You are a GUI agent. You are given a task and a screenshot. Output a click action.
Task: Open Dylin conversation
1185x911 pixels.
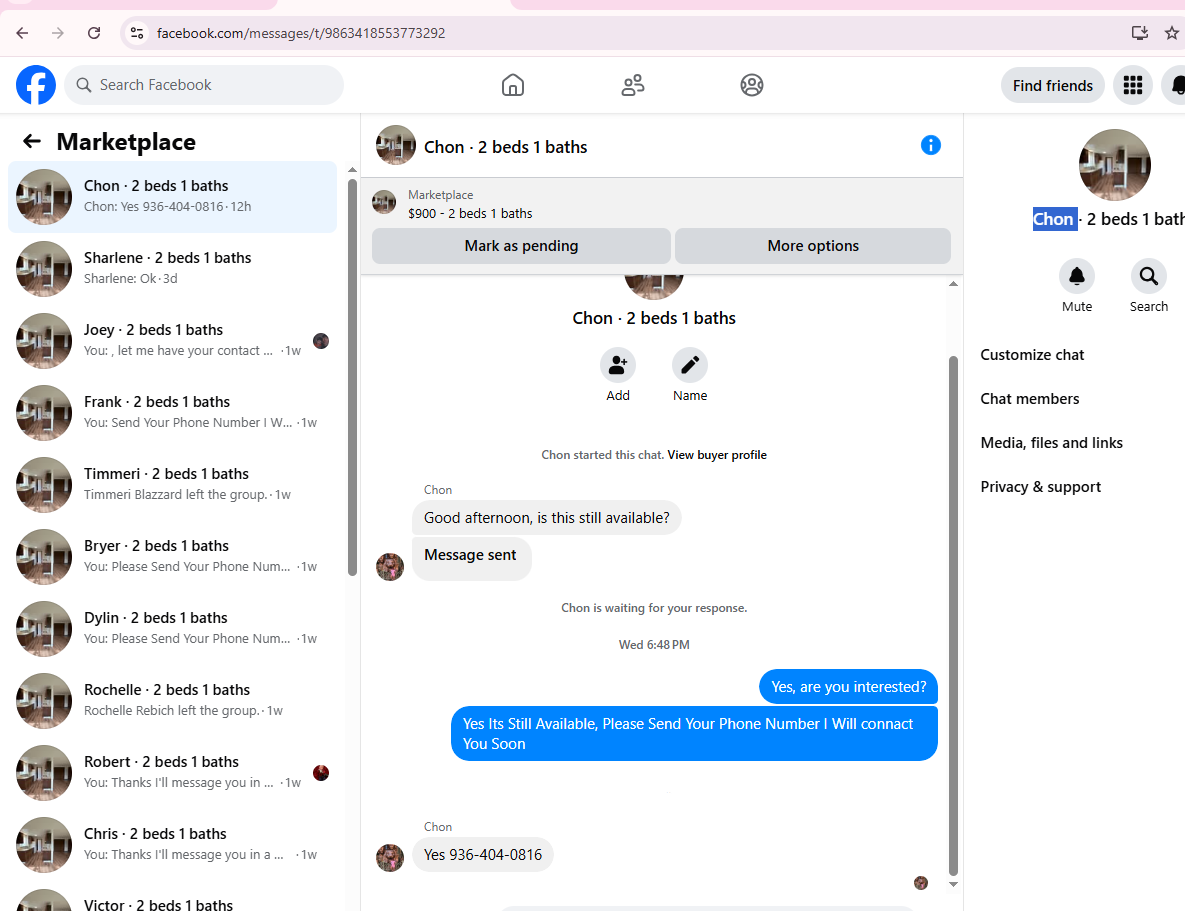[x=172, y=628]
